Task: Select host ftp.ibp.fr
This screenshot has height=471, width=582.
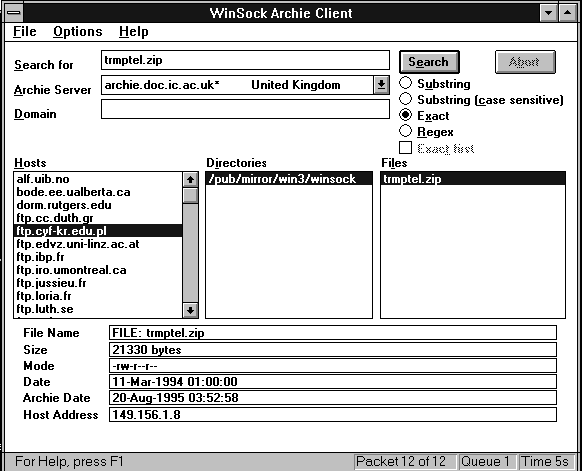Action: click(98, 257)
